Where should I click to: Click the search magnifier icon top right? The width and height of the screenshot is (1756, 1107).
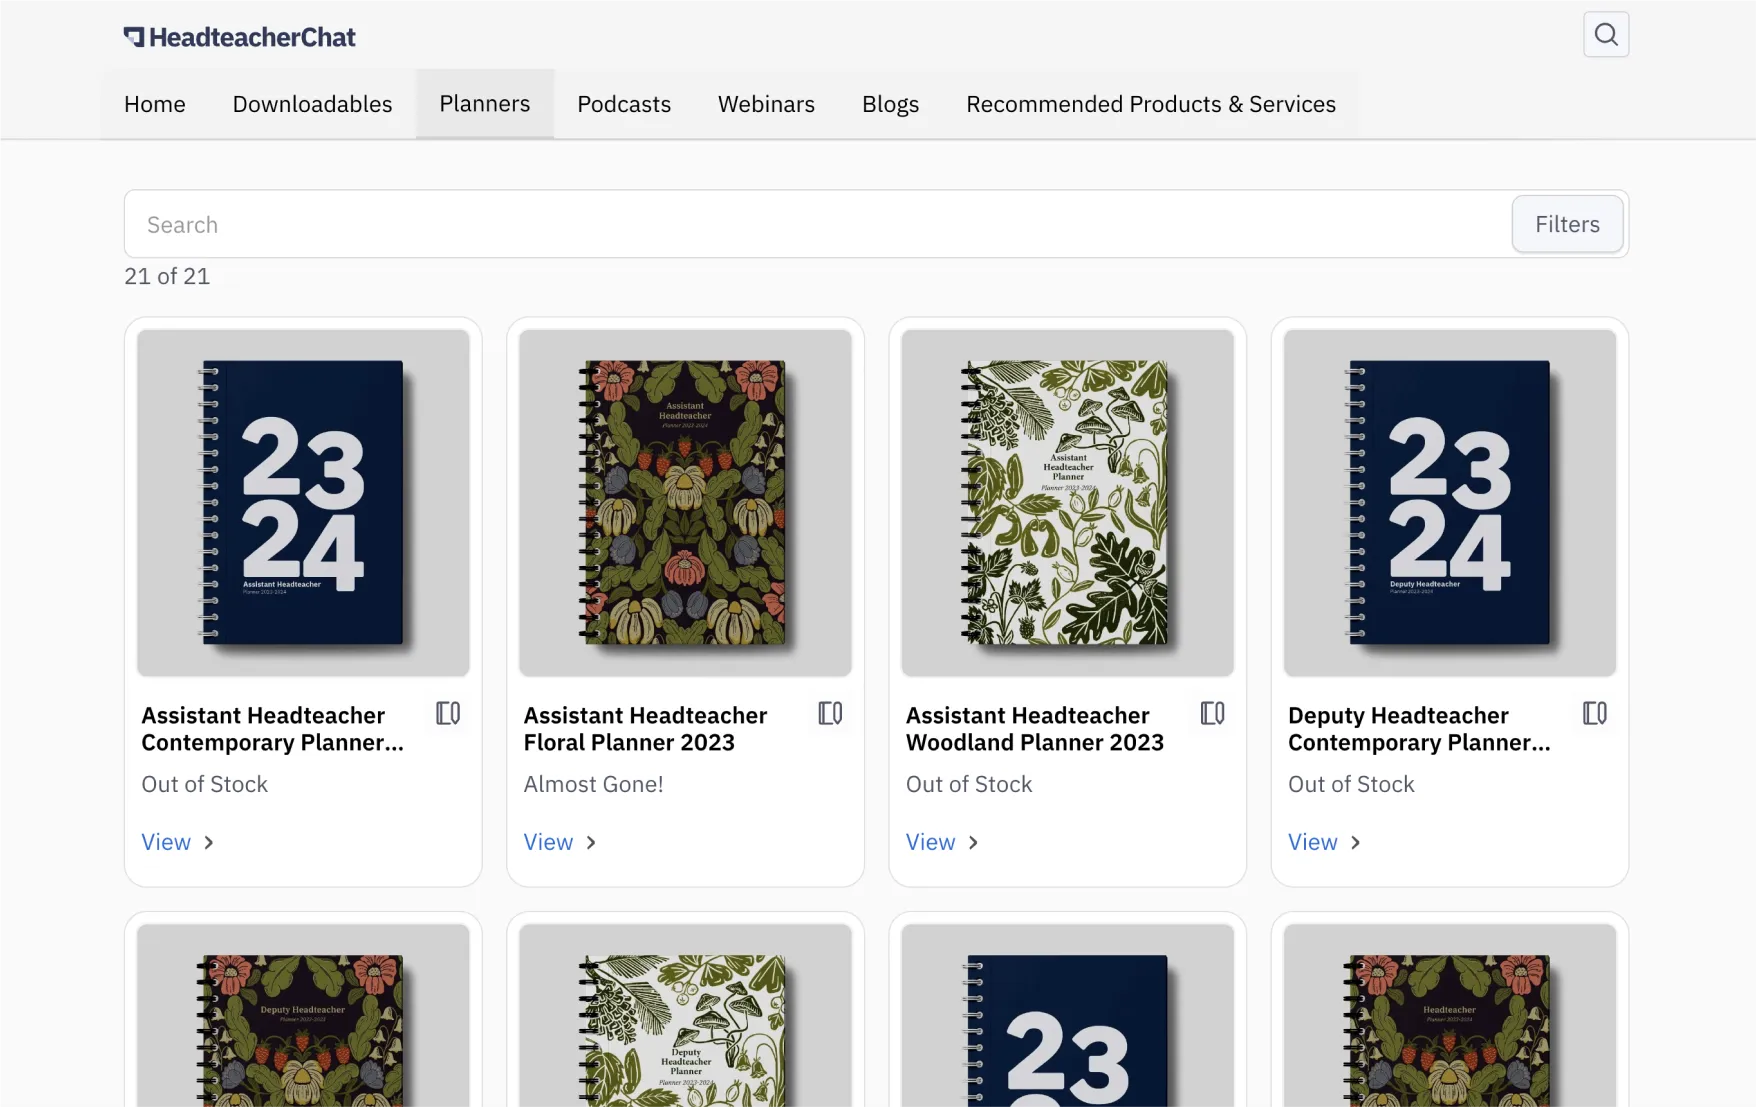[x=1605, y=34]
